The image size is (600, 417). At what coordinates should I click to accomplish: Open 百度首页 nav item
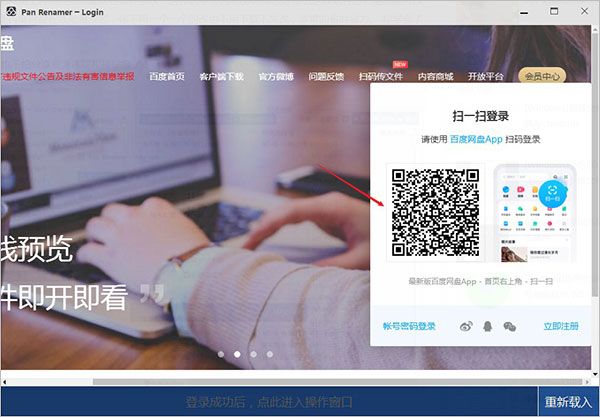coord(167,77)
